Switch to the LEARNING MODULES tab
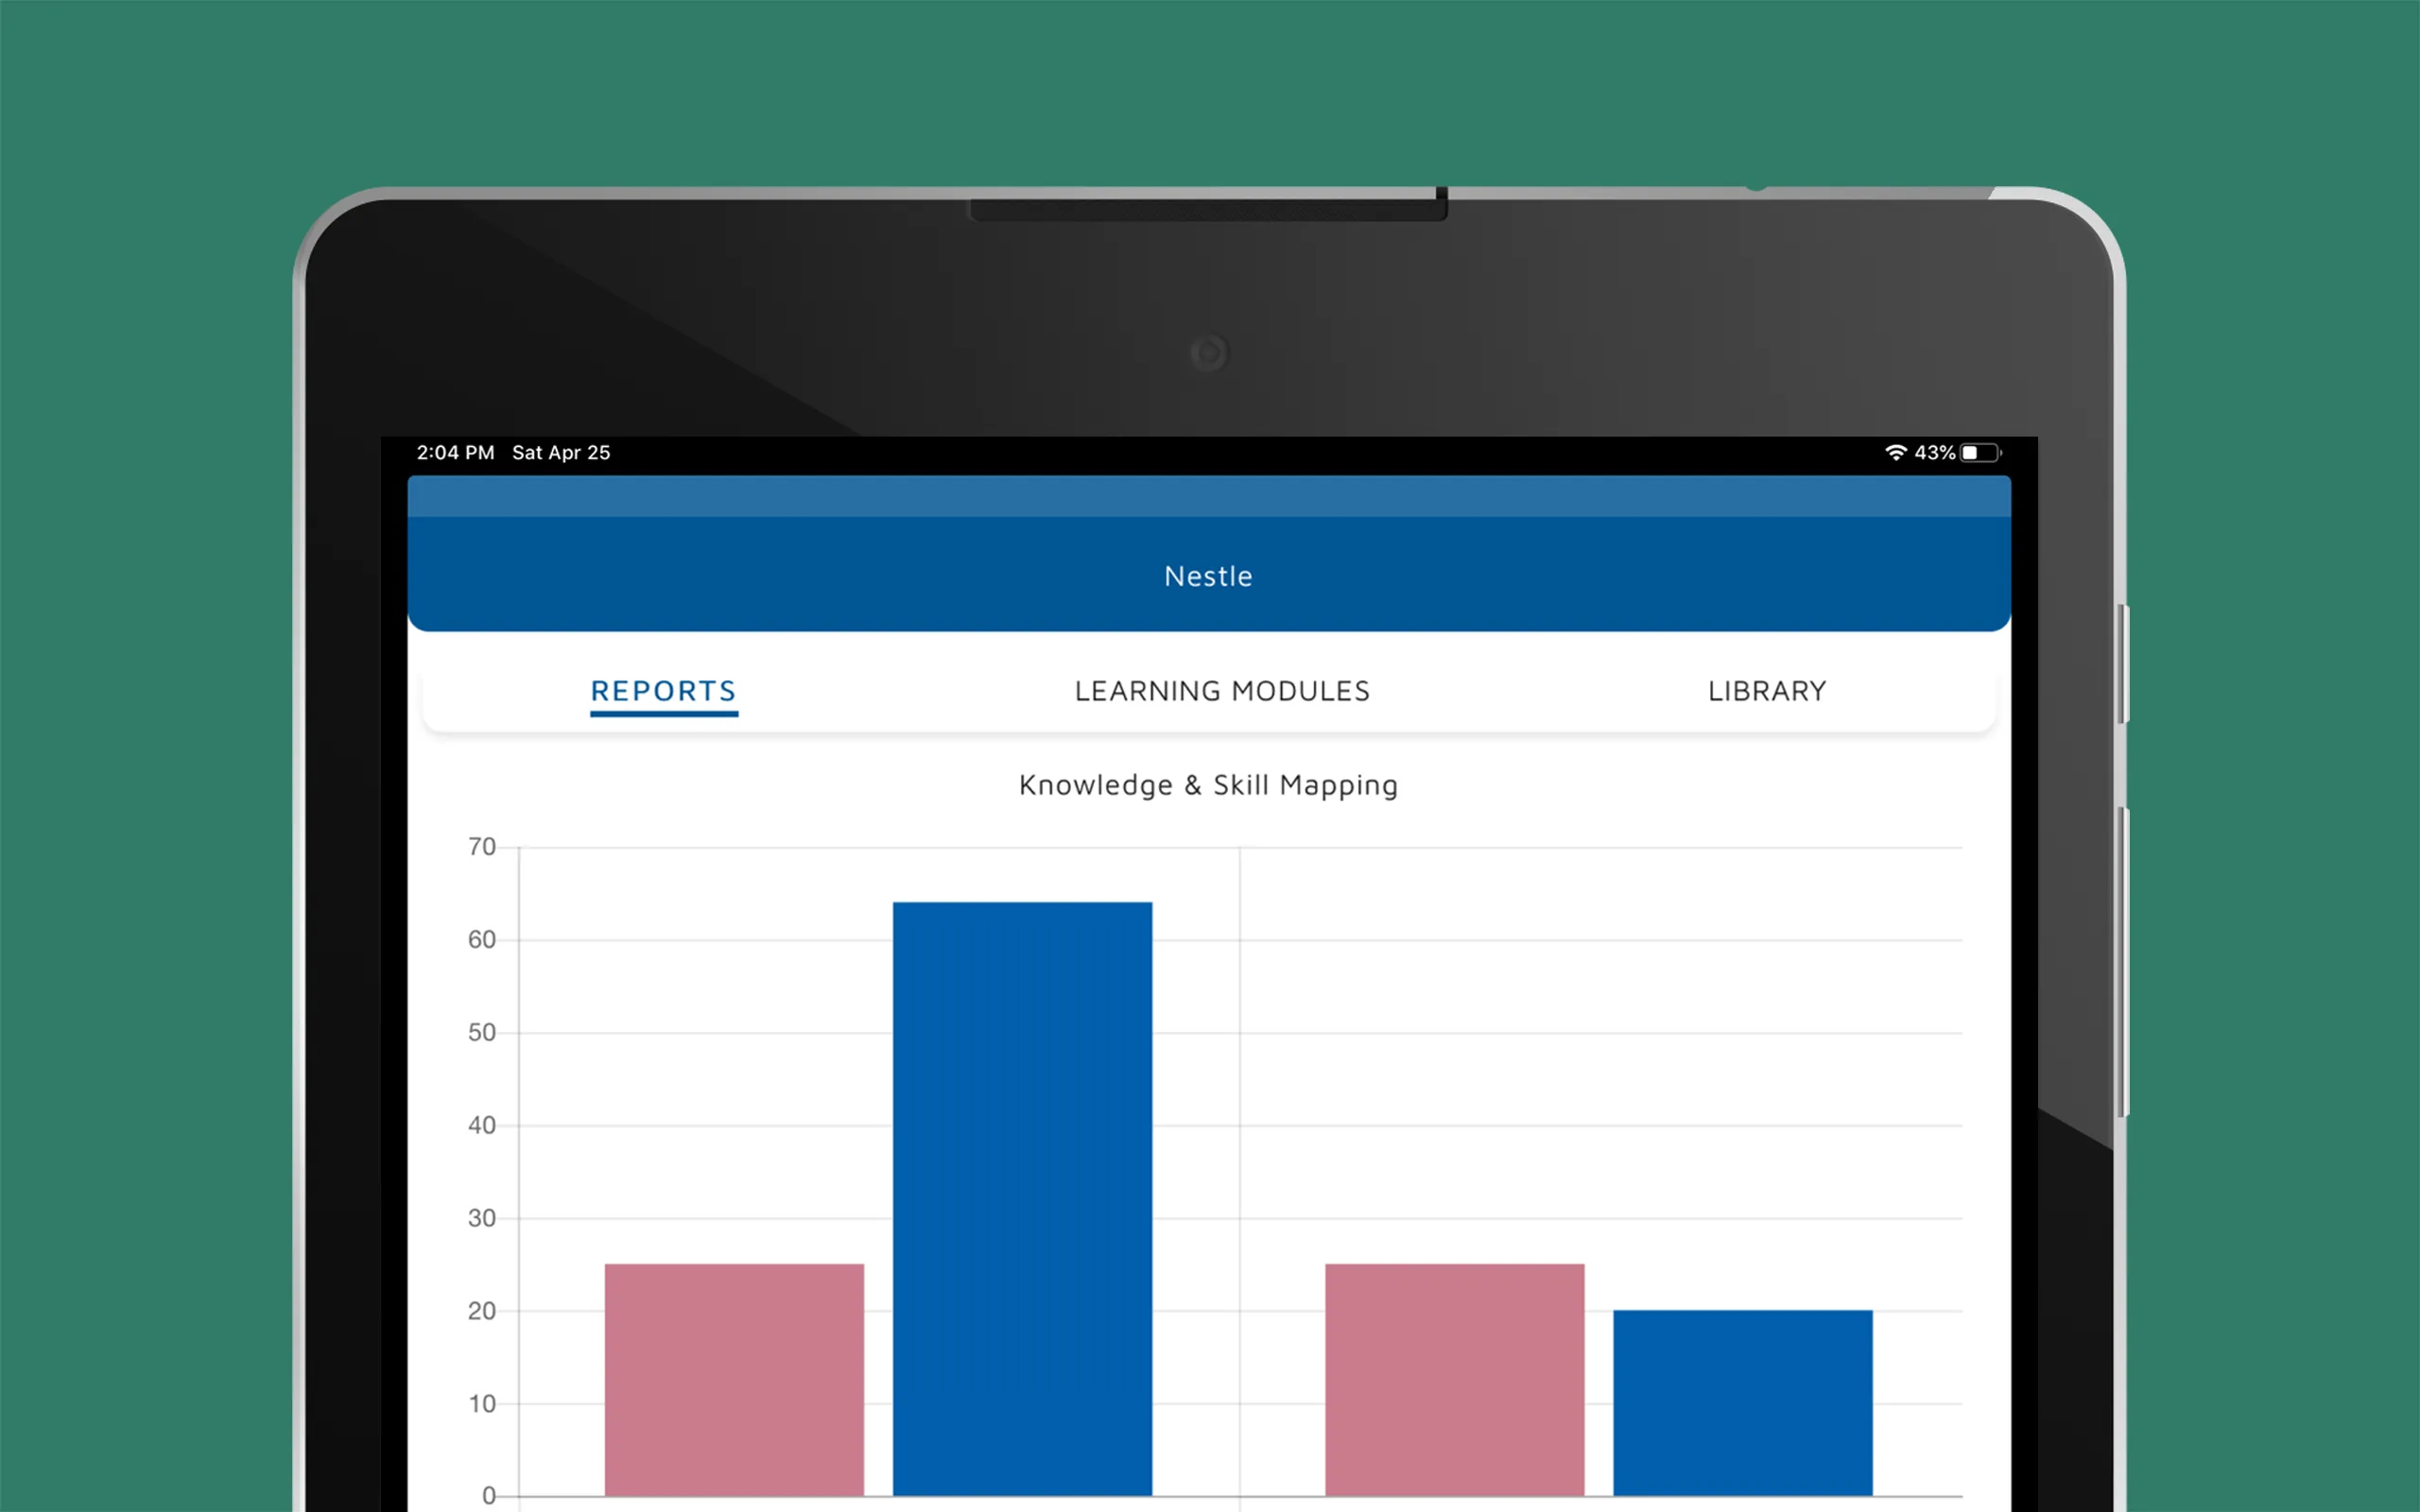The width and height of the screenshot is (2420, 1512). [1222, 691]
